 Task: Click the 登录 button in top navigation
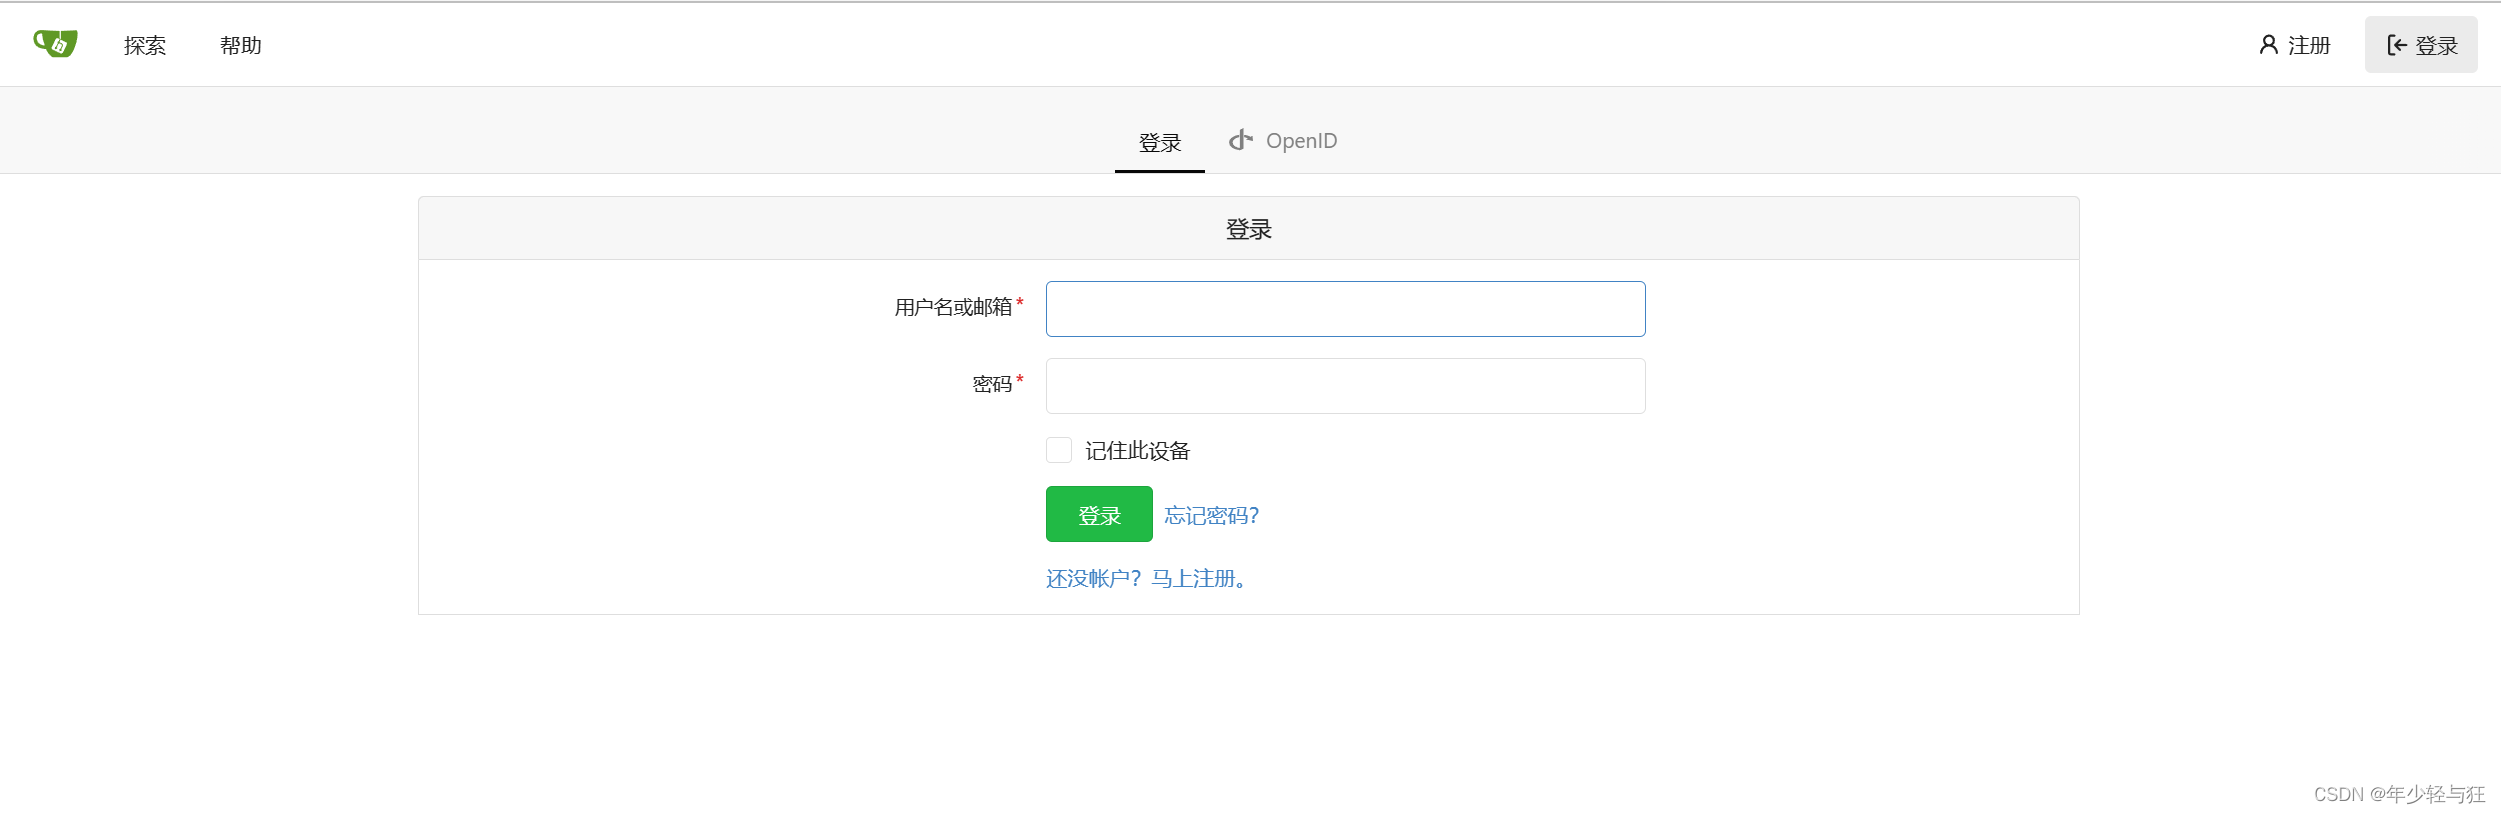[x=2421, y=45]
